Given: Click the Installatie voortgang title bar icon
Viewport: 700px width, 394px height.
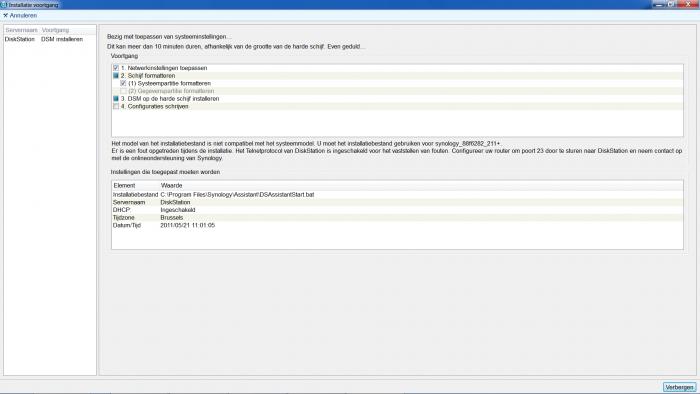Looking at the screenshot, I should point(4,4).
